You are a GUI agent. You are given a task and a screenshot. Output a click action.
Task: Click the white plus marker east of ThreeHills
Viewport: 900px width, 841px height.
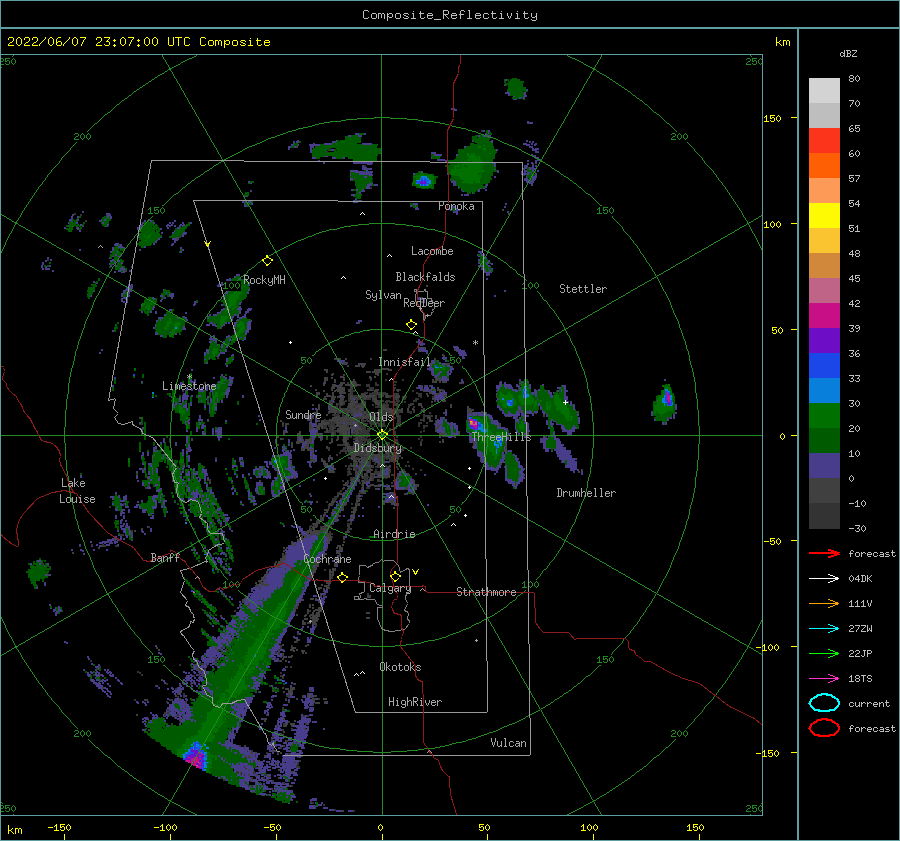[565, 402]
